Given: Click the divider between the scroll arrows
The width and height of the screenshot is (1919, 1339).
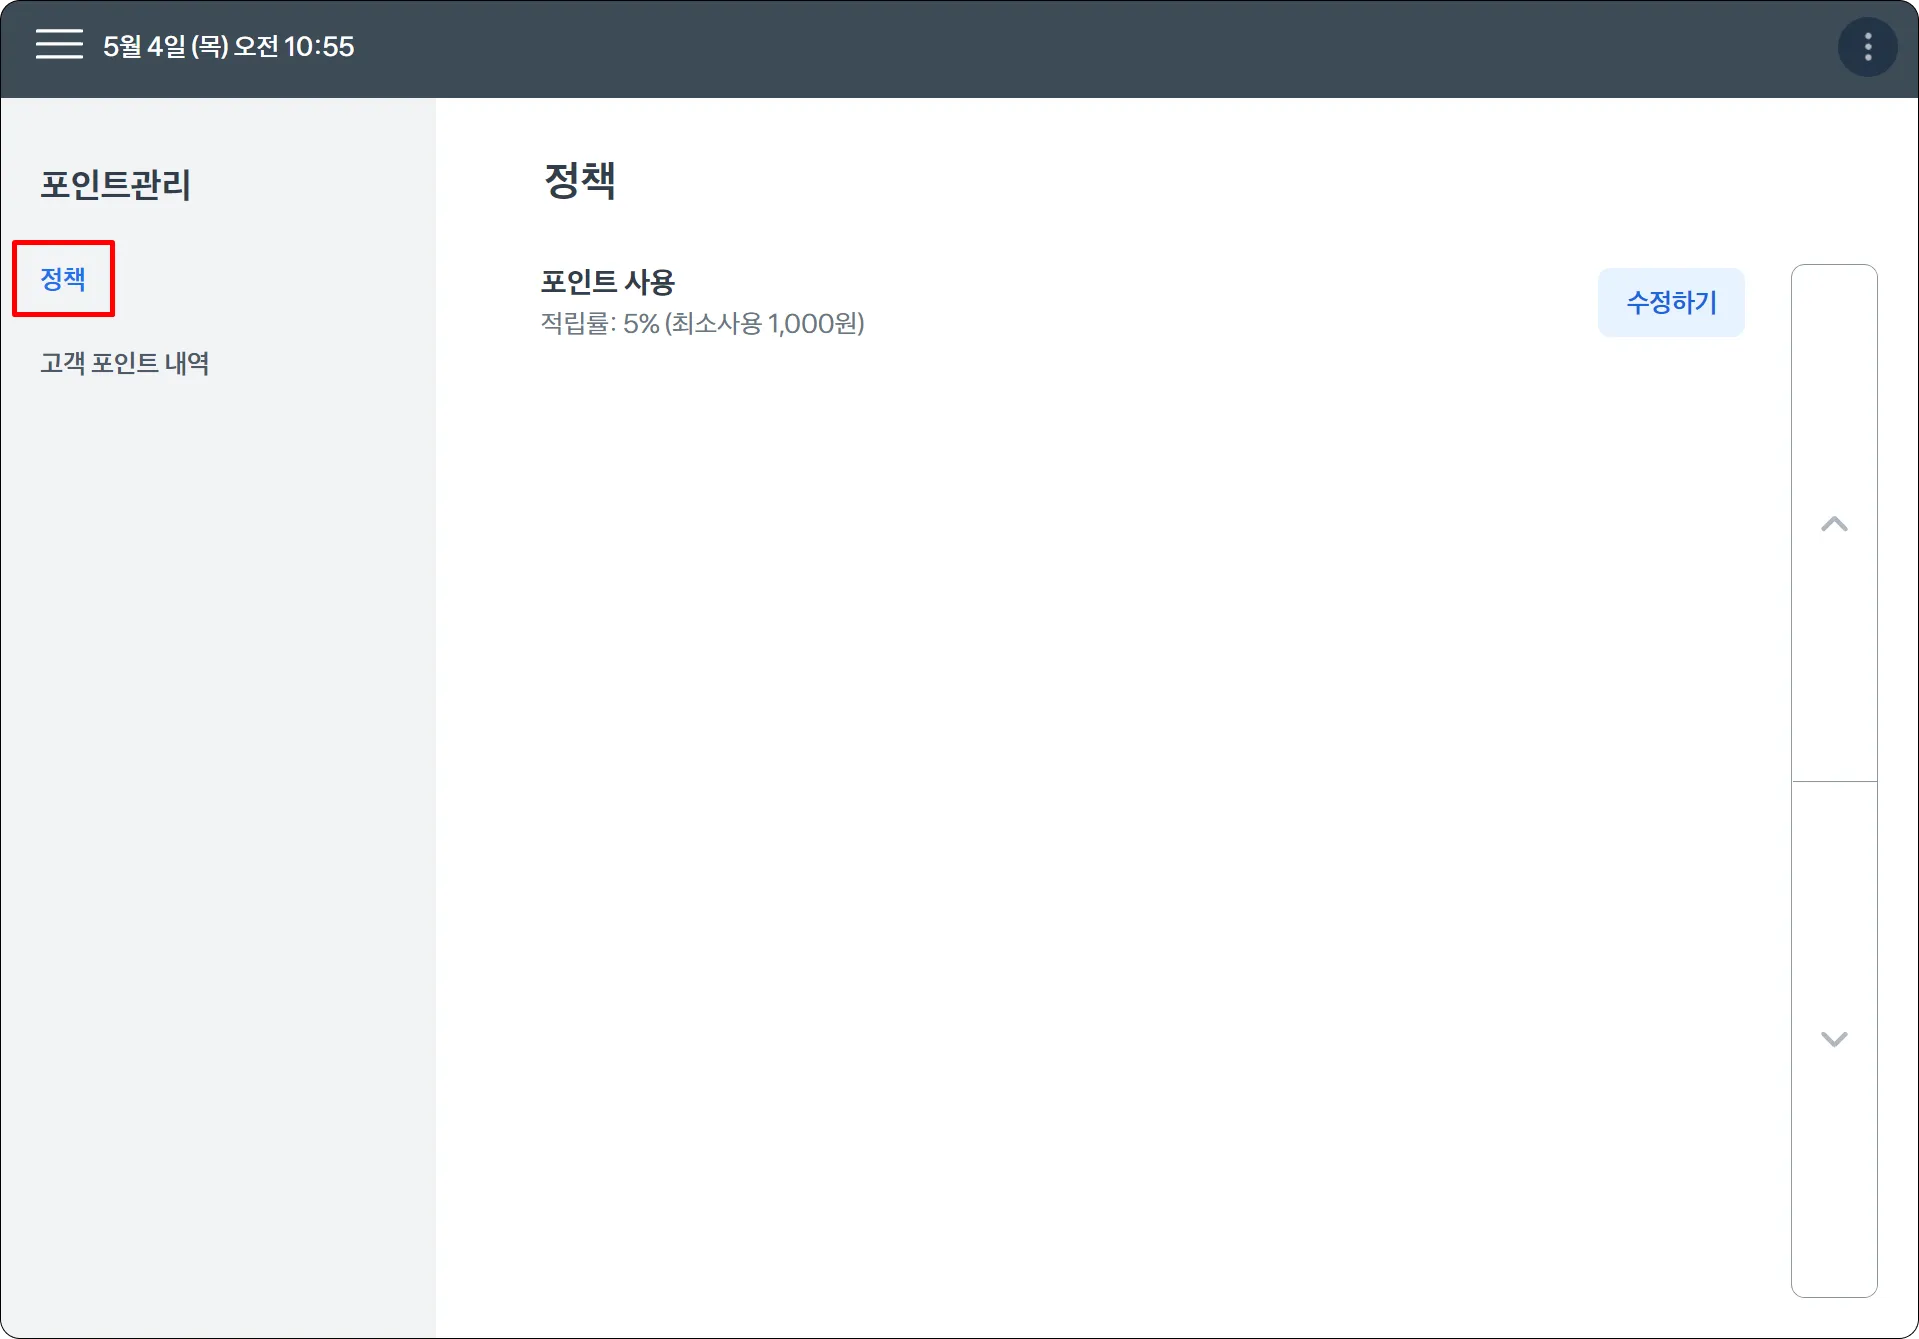Looking at the screenshot, I should click(x=1833, y=781).
